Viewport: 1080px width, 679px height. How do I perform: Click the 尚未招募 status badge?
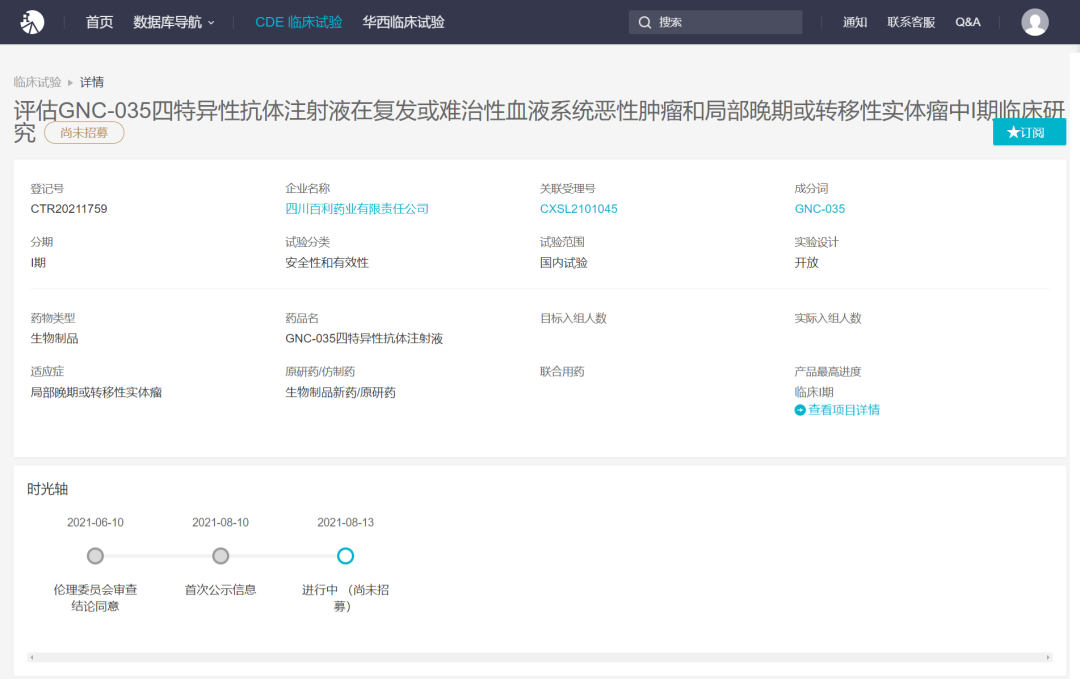point(84,133)
